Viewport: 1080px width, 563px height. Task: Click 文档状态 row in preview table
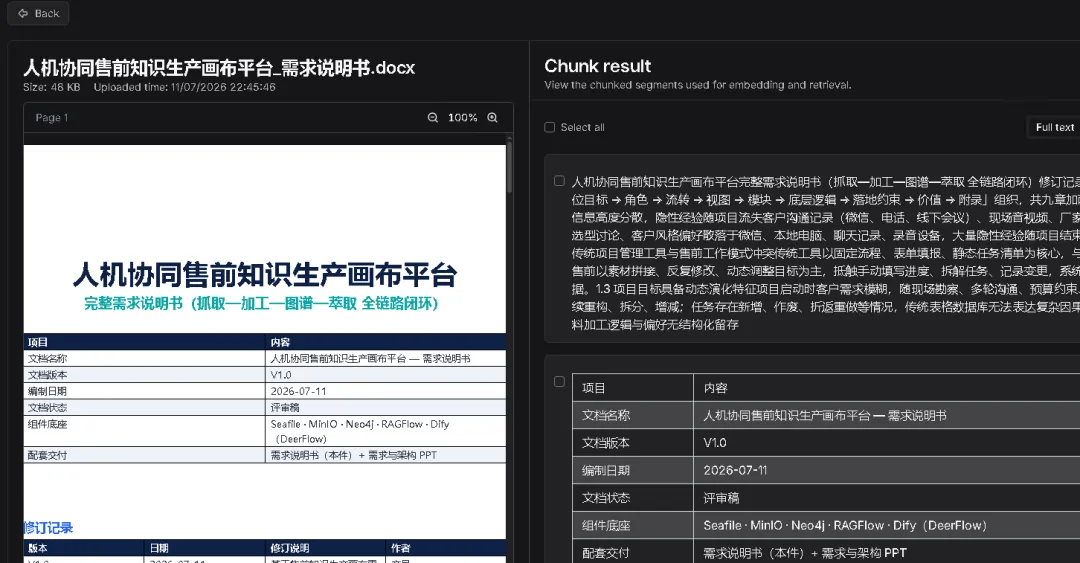click(264, 407)
